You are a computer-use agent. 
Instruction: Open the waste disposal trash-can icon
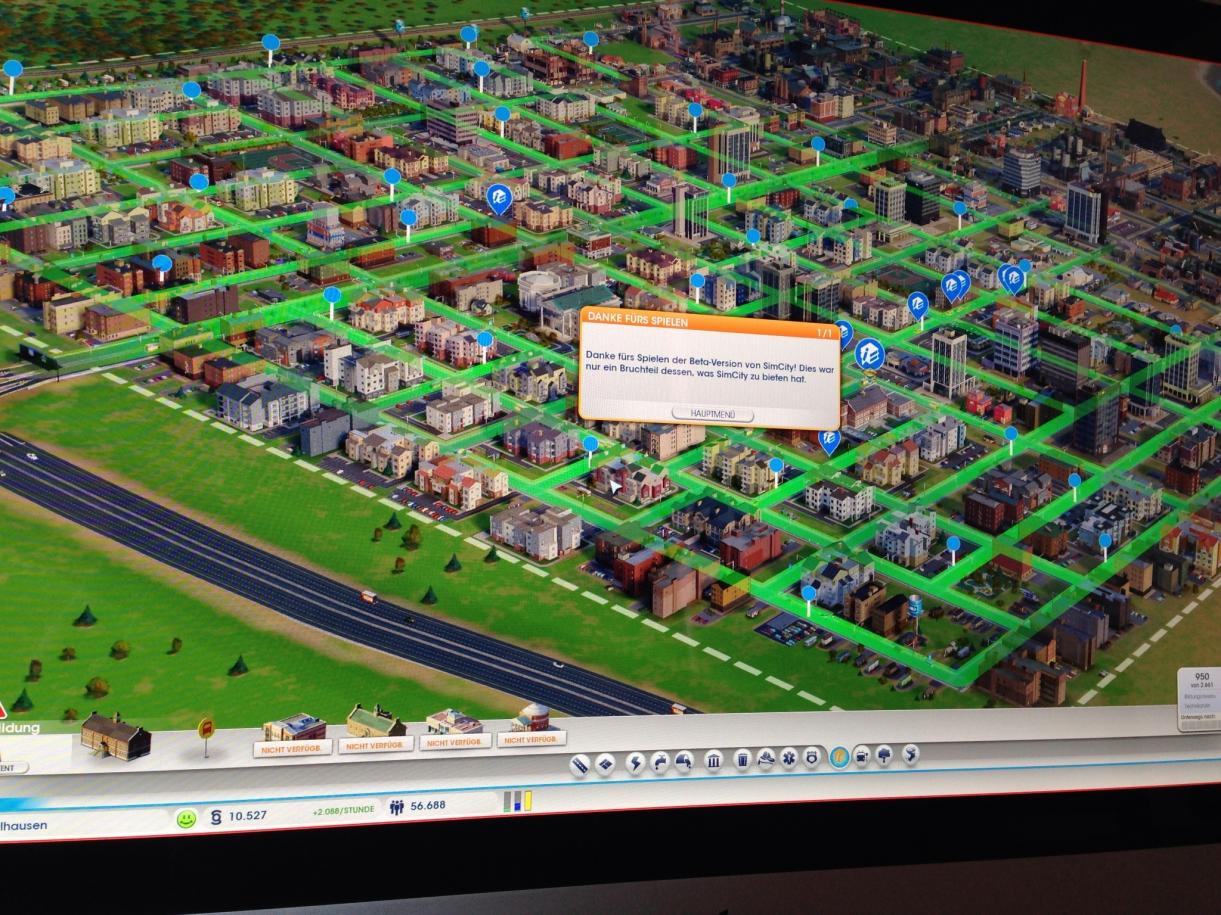(742, 760)
